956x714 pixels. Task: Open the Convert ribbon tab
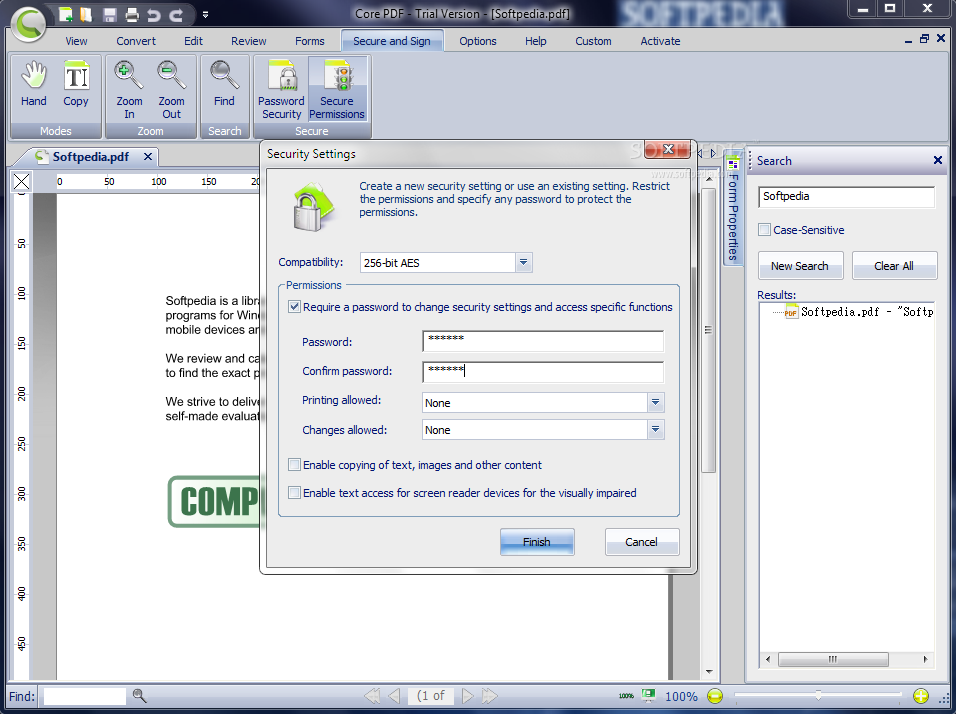(136, 41)
